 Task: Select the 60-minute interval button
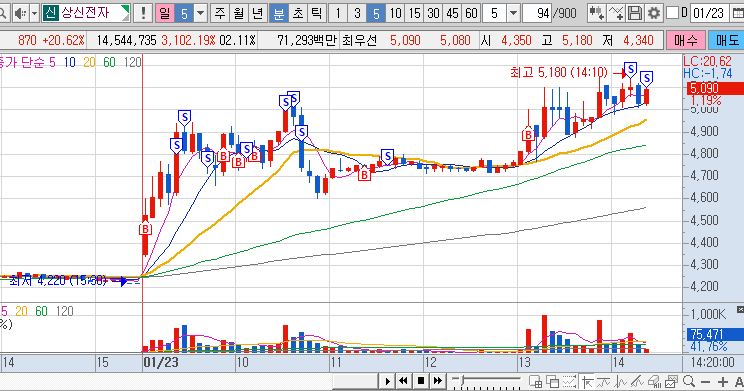tap(471, 13)
